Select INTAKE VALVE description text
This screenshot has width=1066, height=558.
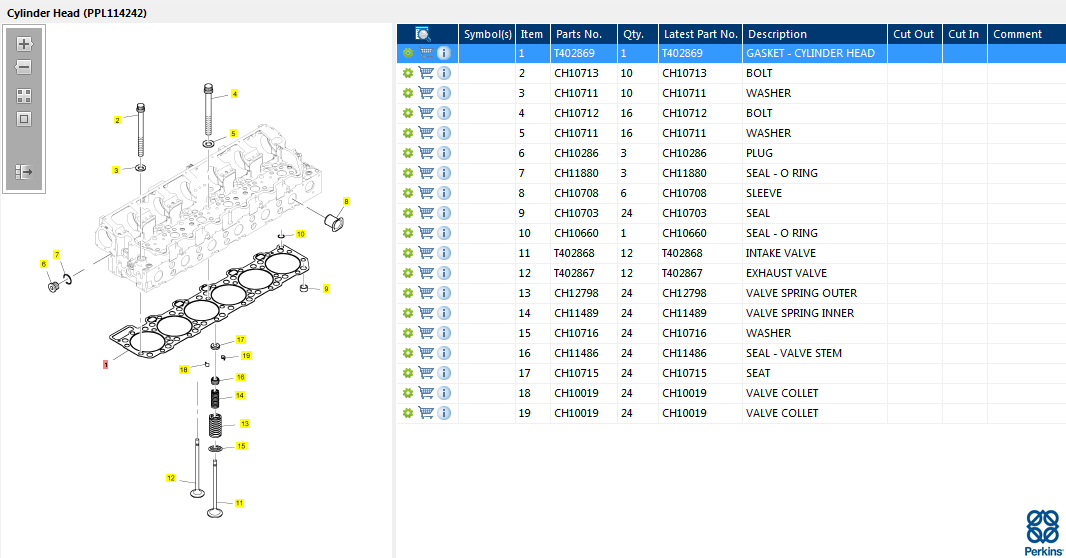[x=780, y=253]
